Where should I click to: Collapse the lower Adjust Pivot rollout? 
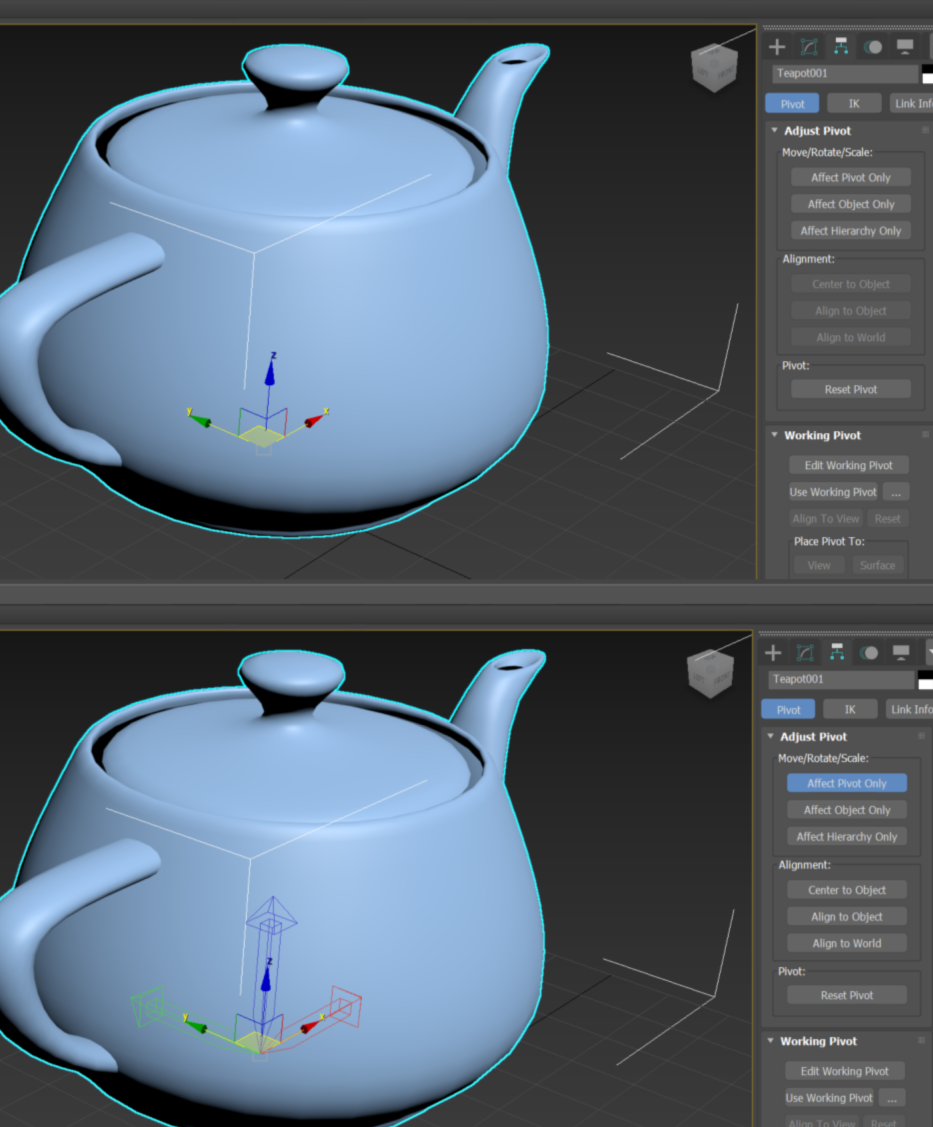[770, 736]
